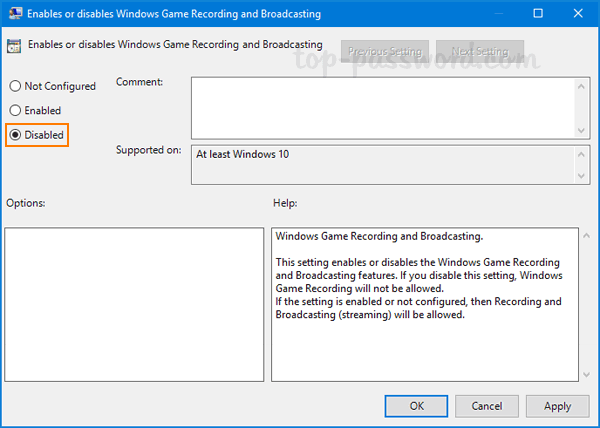Viewport: 600px width, 428px height.
Task: Click the policy setting icon beside the header
Action: [15, 46]
